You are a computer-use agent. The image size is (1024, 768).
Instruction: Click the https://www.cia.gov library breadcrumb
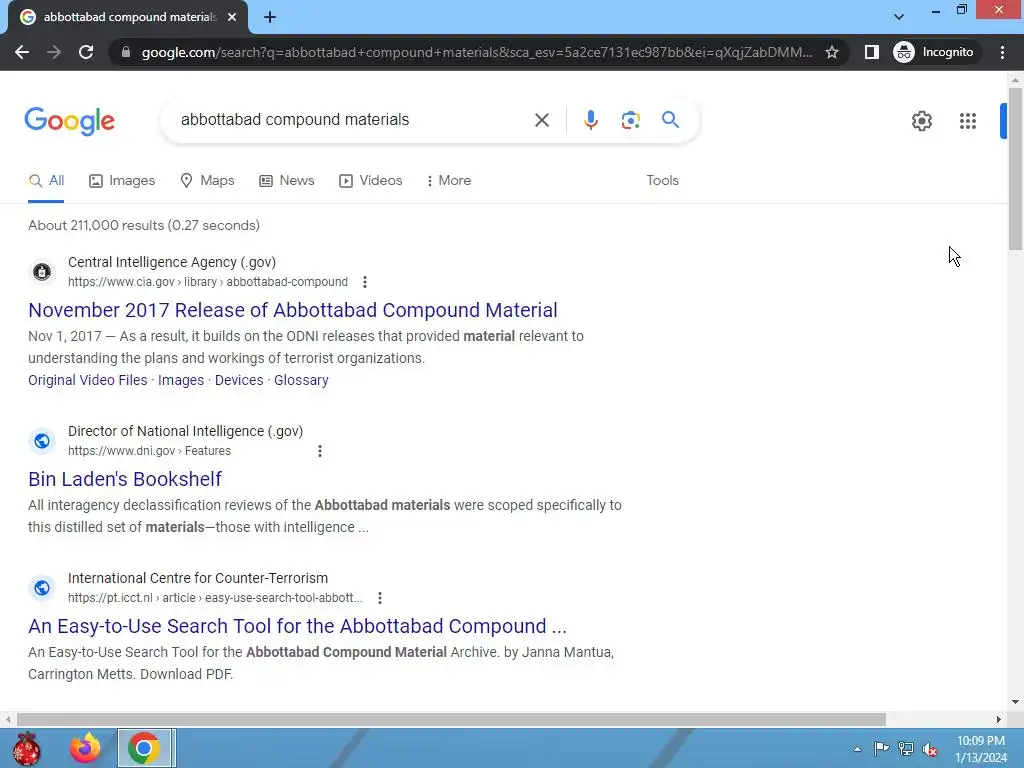click(x=208, y=282)
